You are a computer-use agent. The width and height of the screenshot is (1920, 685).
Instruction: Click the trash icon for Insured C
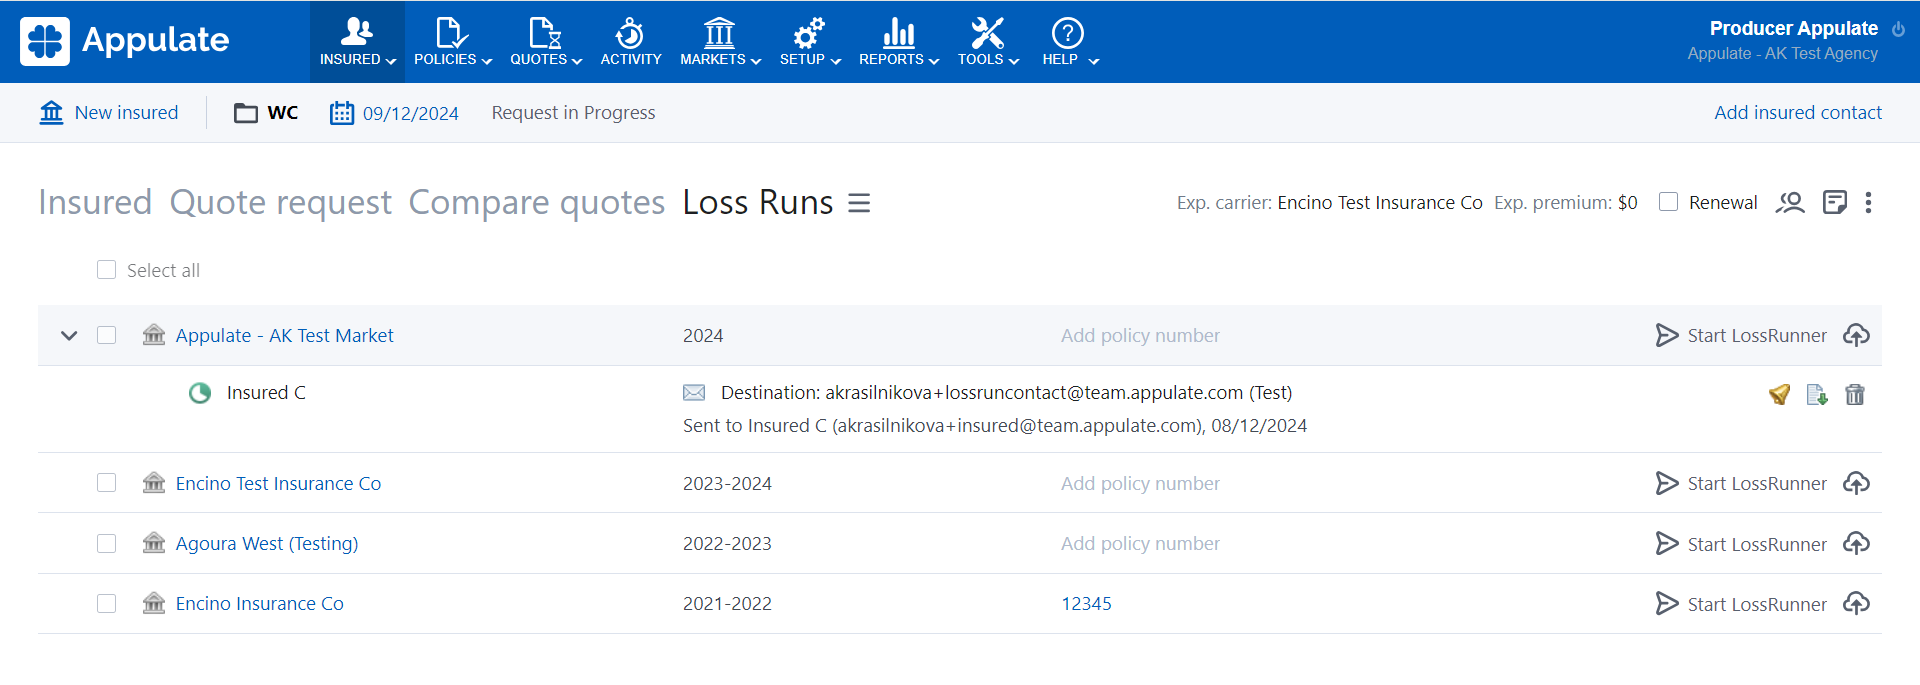(1854, 395)
